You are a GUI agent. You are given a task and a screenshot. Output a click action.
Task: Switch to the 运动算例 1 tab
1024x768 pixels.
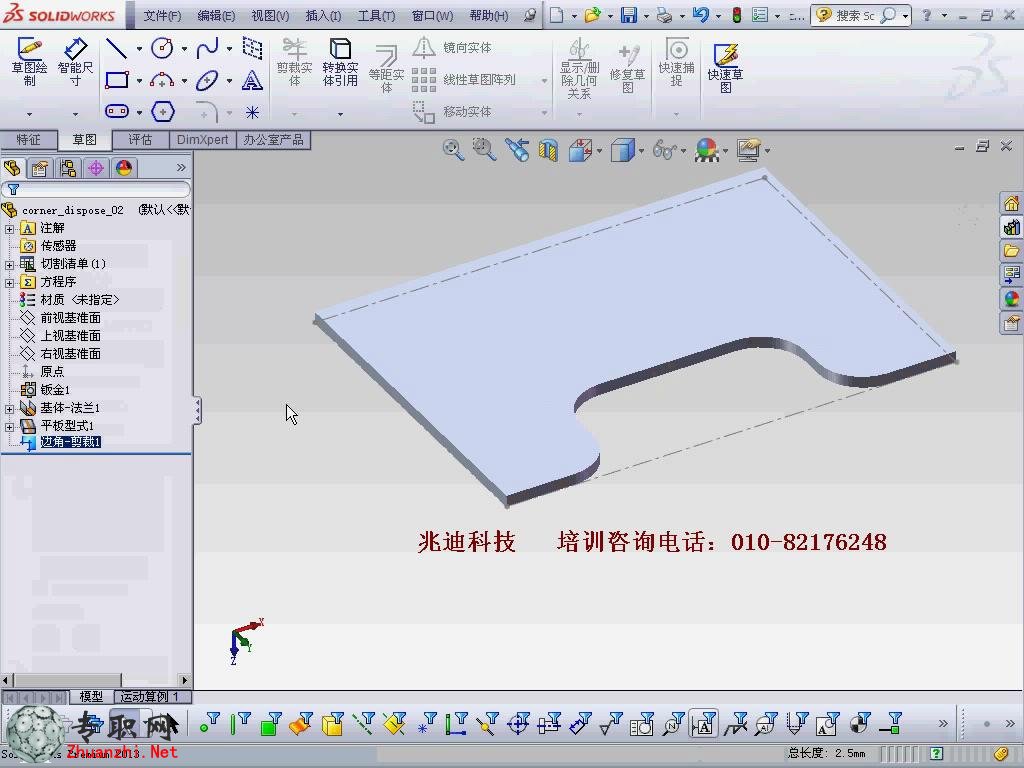coord(150,697)
